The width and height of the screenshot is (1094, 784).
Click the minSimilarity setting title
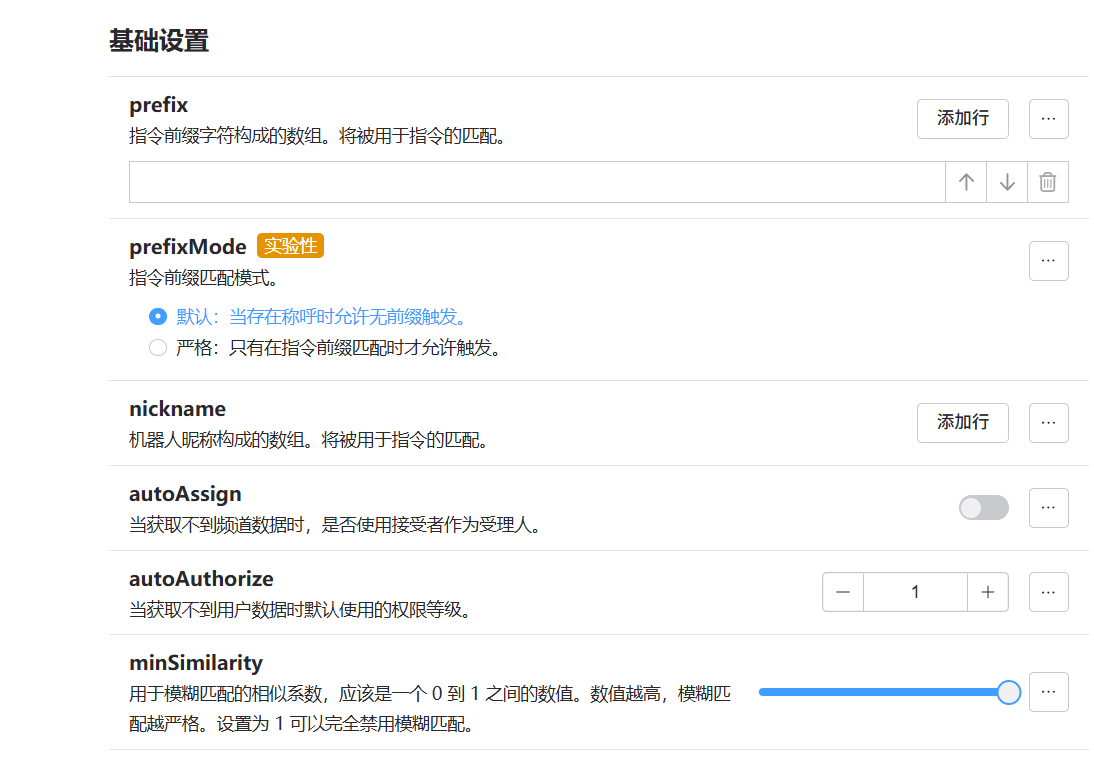coord(196,663)
